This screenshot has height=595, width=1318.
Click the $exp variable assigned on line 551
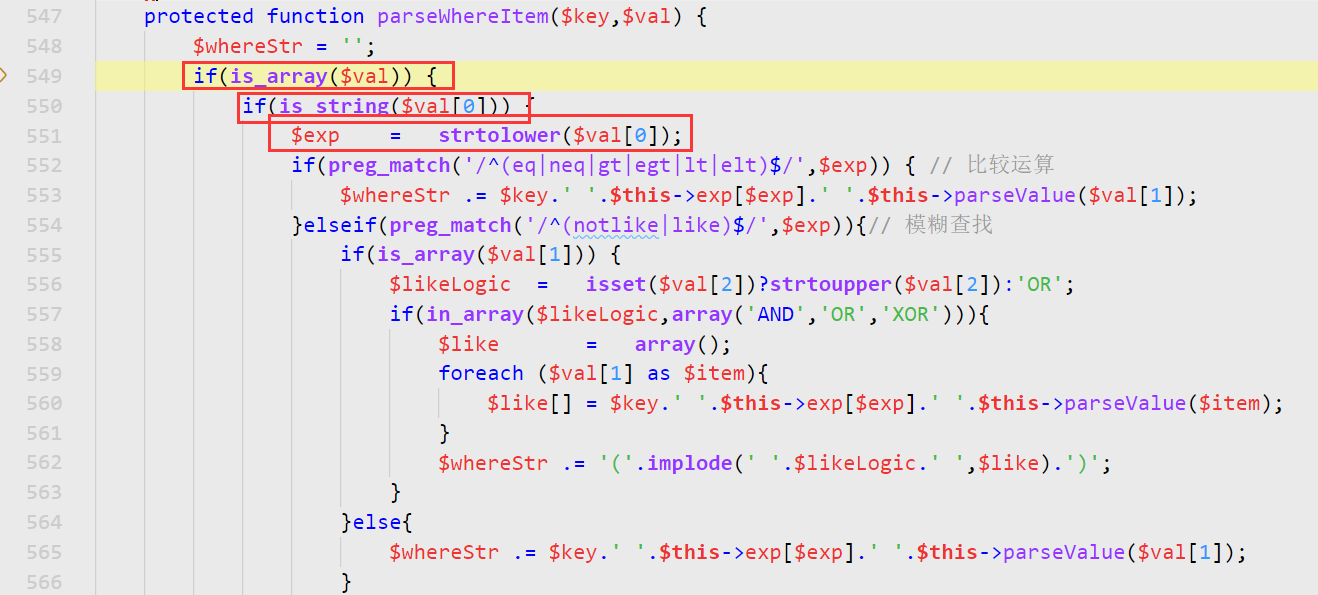pyautogui.click(x=315, y=135)
